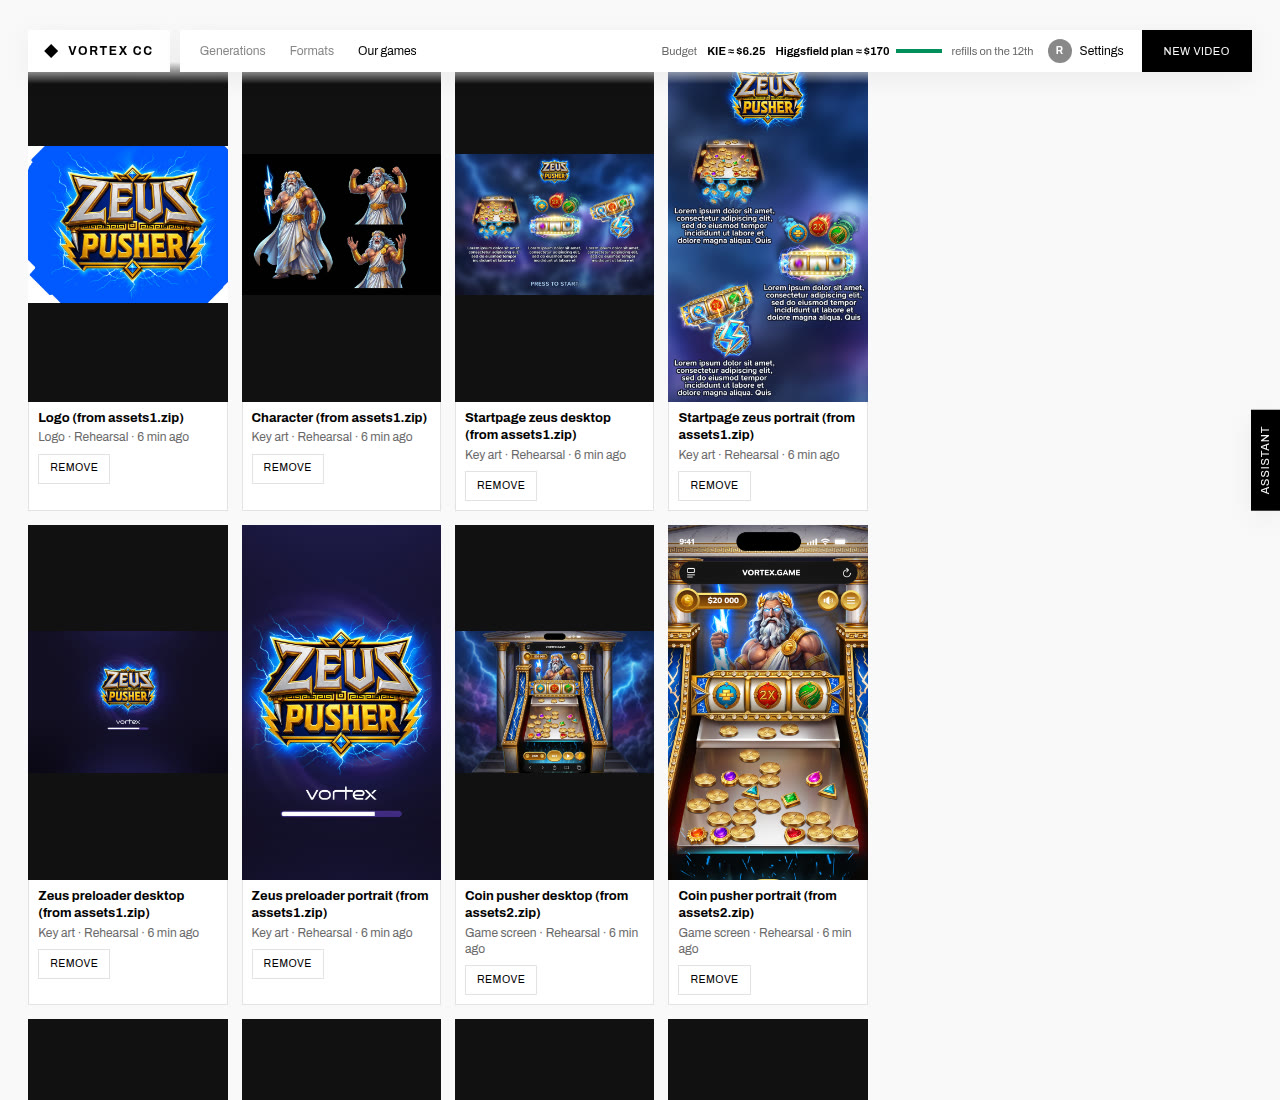Click the 'Character (from assets1.zip)' title
The height and width of the screenshot is (1100, 1280).
click(x=339, y=418)
